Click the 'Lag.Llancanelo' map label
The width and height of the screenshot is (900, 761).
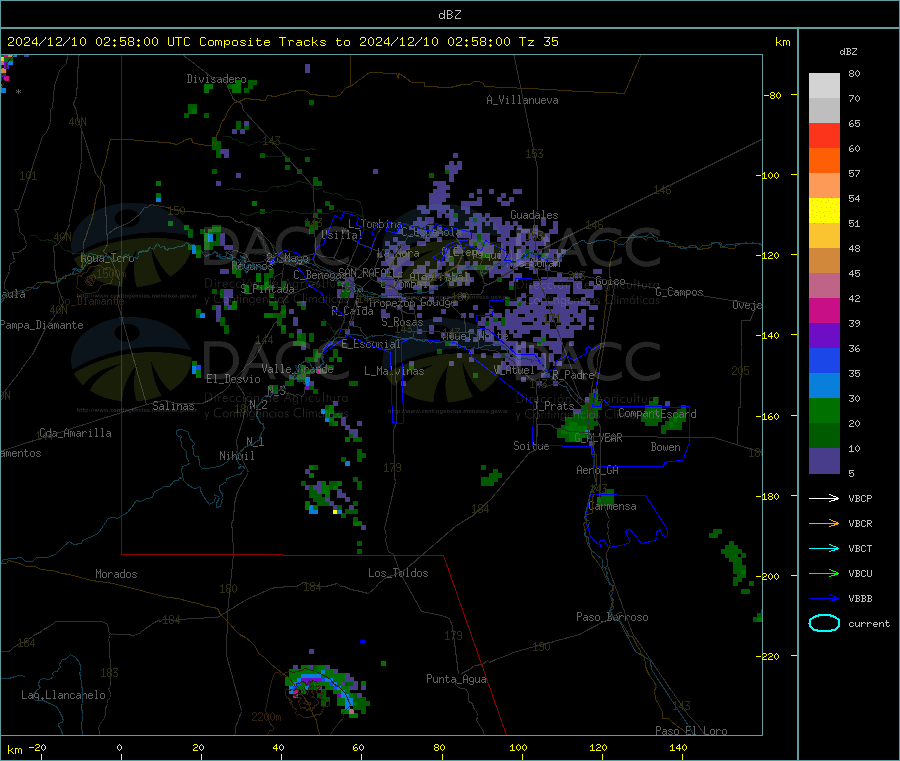point(63,695)
